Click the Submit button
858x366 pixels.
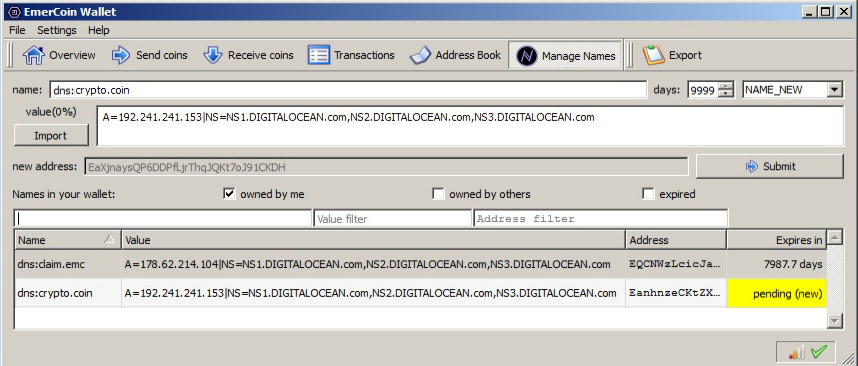click(770, 166)
